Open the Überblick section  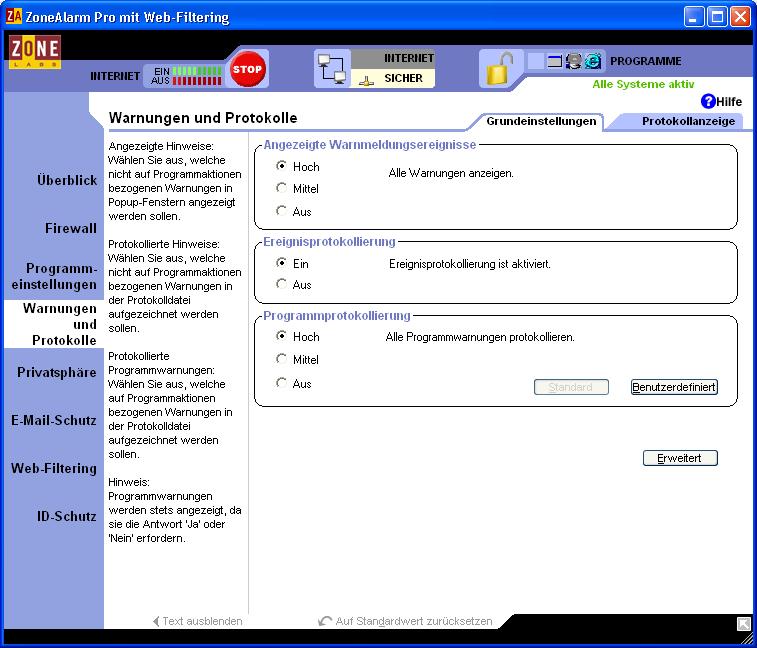(x=67, y=181)
